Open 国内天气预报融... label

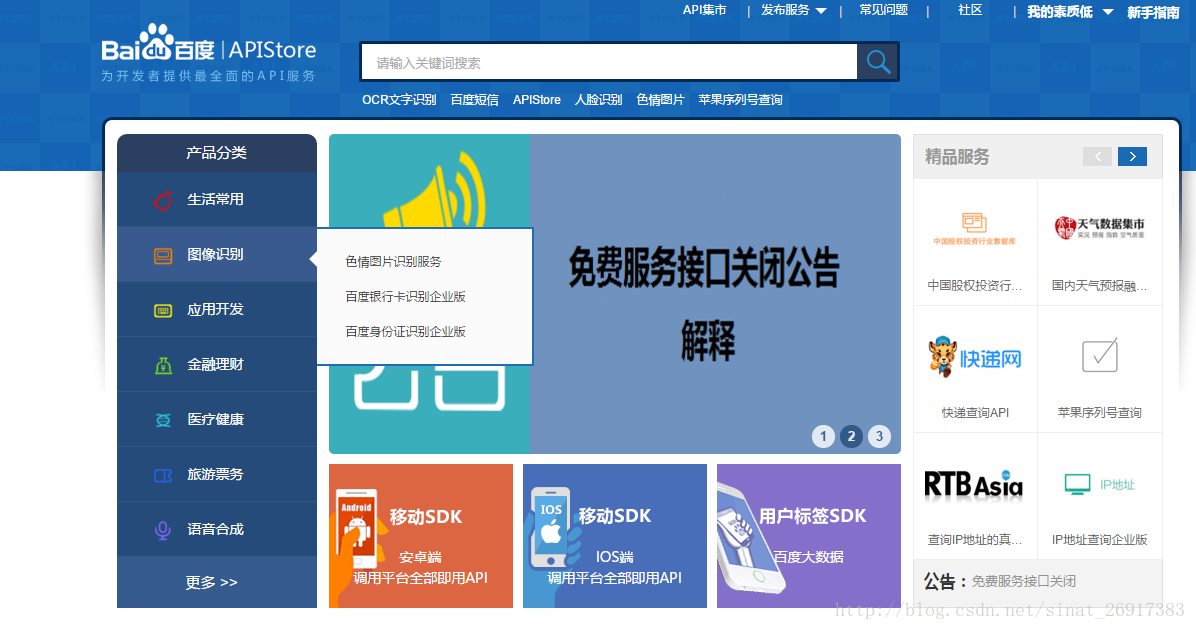[x=1099, y=286]
